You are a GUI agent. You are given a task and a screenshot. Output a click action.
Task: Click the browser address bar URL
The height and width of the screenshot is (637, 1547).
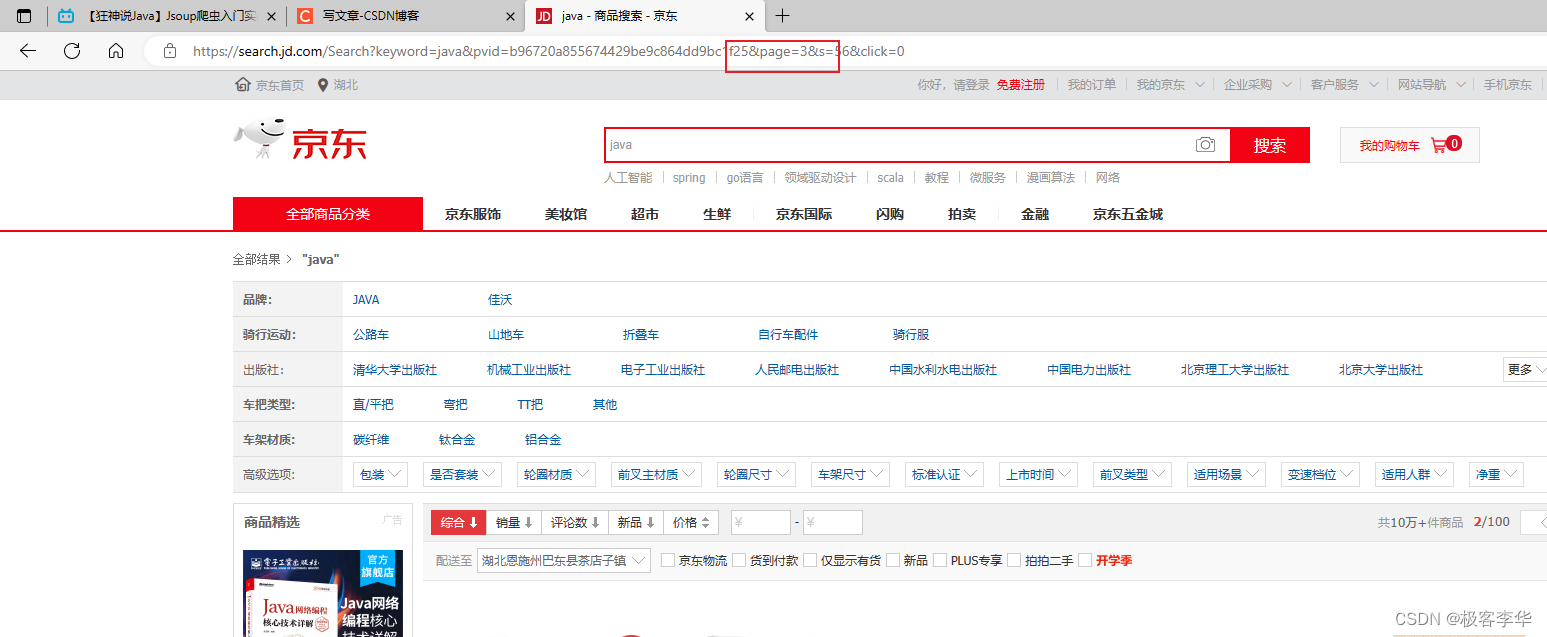click(x=548, y=51)
